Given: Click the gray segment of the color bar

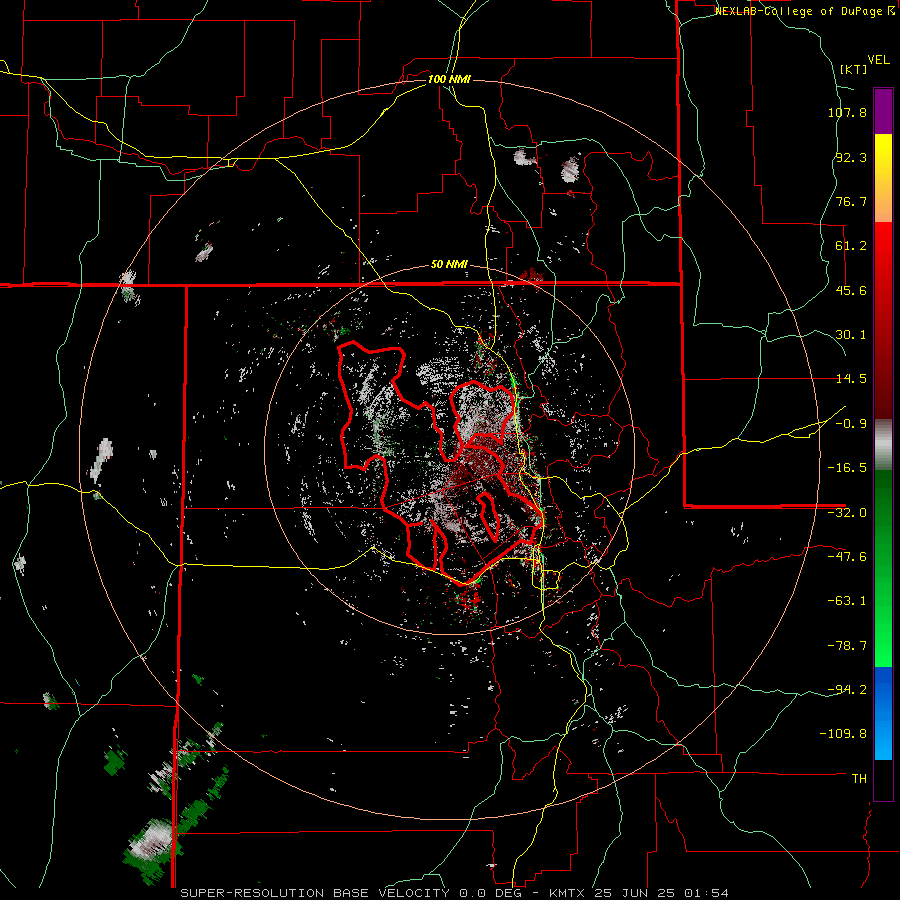Looking at the screenshot, I should click(883, 445).
